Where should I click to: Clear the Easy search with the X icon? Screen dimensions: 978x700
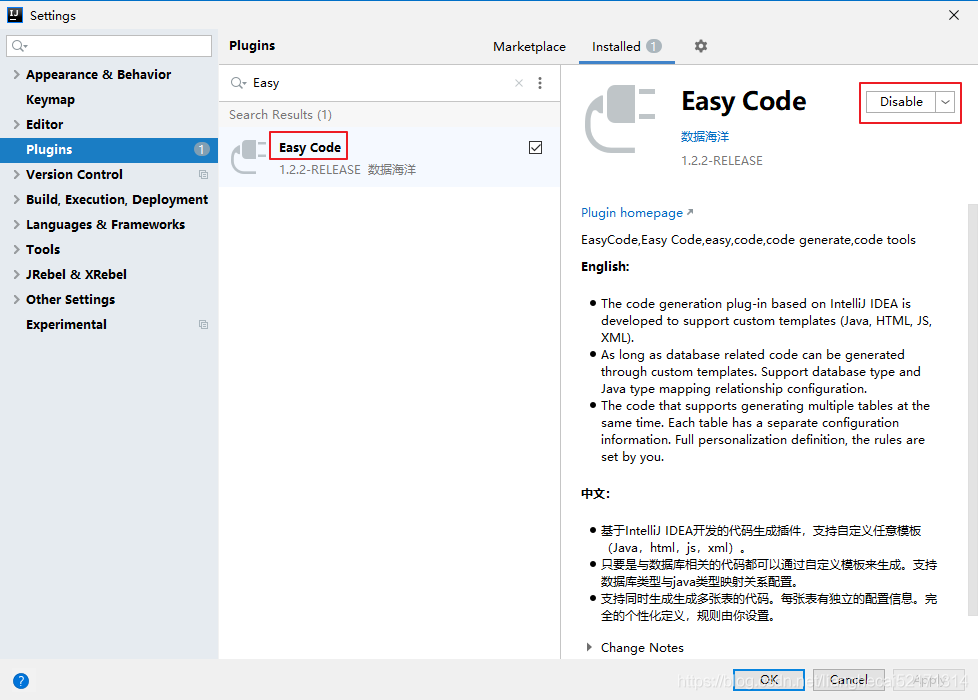coord(518,82)
